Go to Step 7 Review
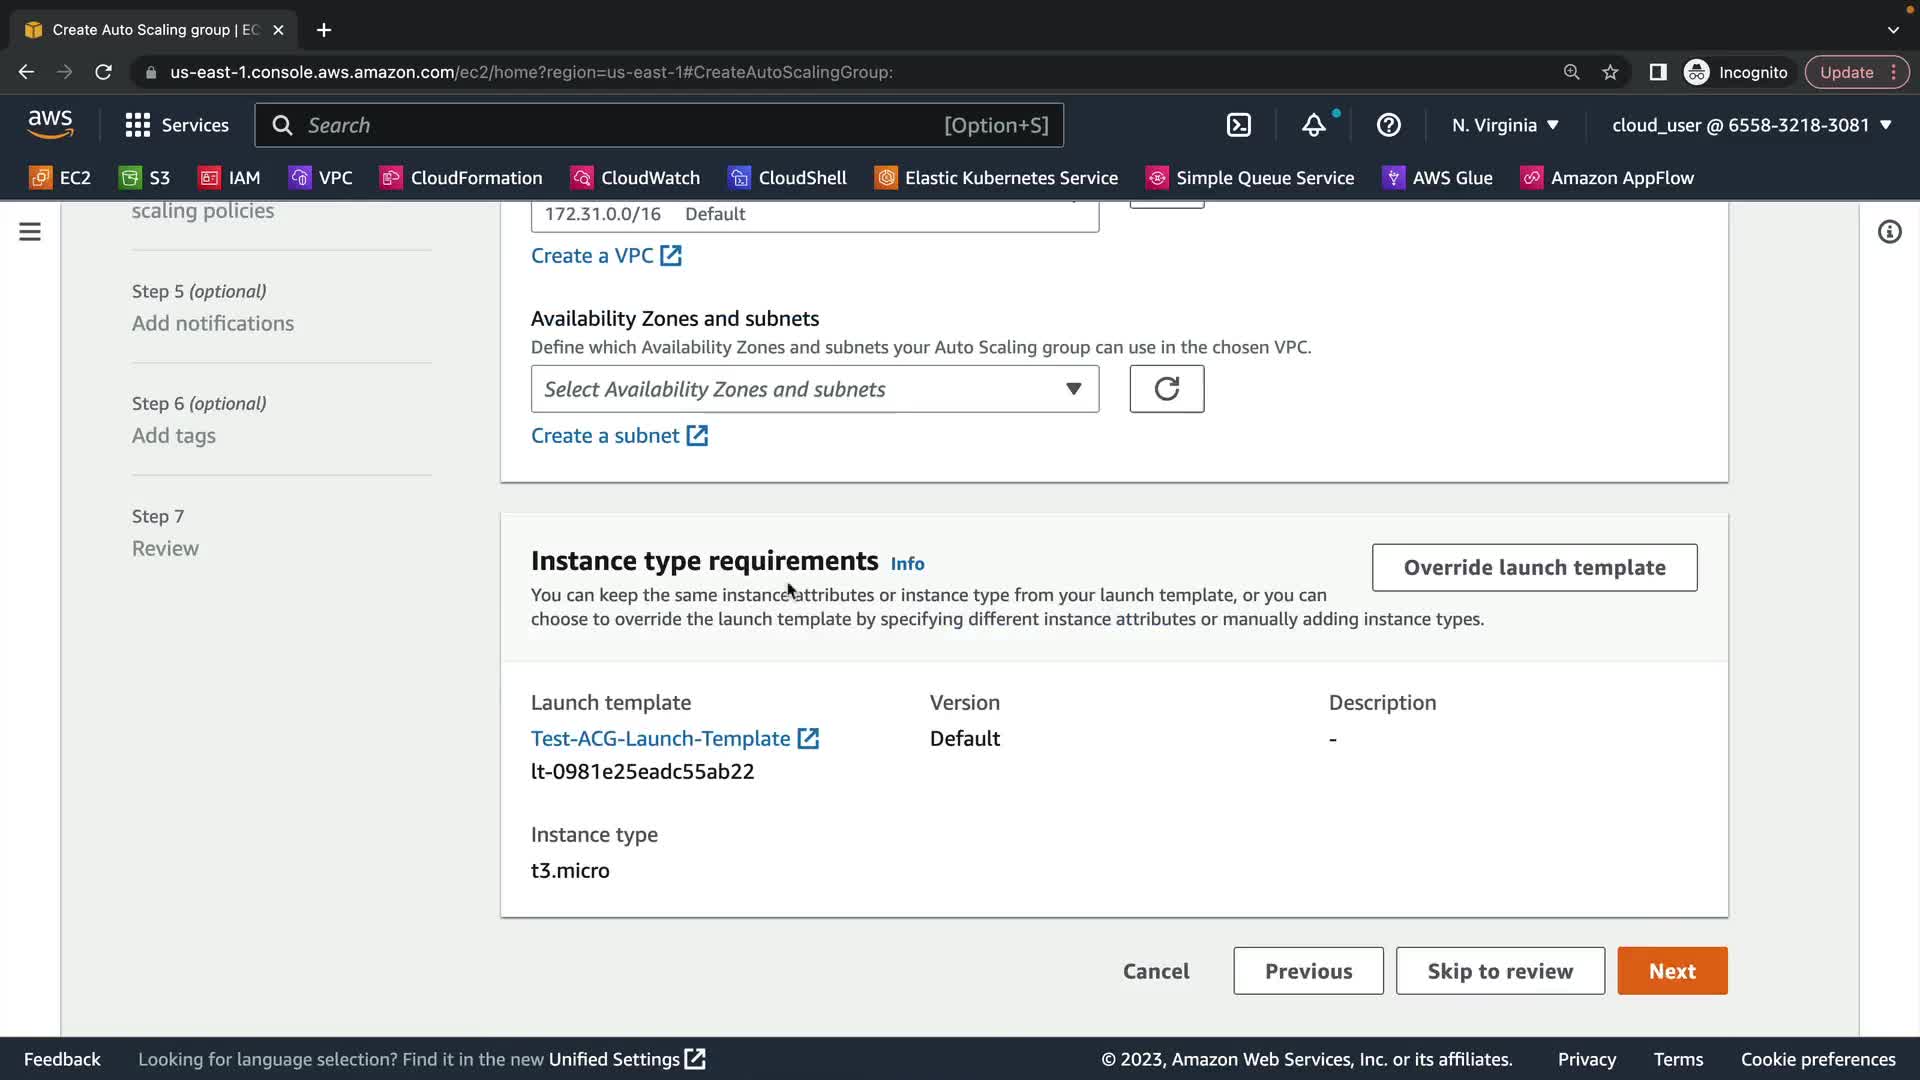Image resolution: width=1920 pixels, height=1080 pixels. tap(165, 548)
